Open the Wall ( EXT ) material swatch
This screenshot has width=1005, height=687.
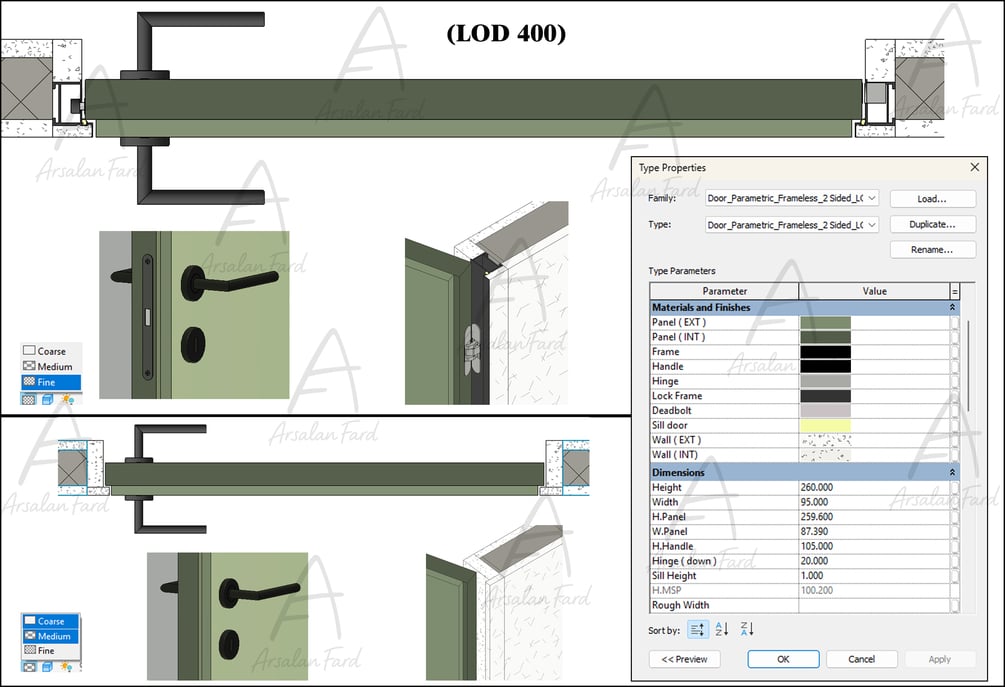click(x=826, y=440)
